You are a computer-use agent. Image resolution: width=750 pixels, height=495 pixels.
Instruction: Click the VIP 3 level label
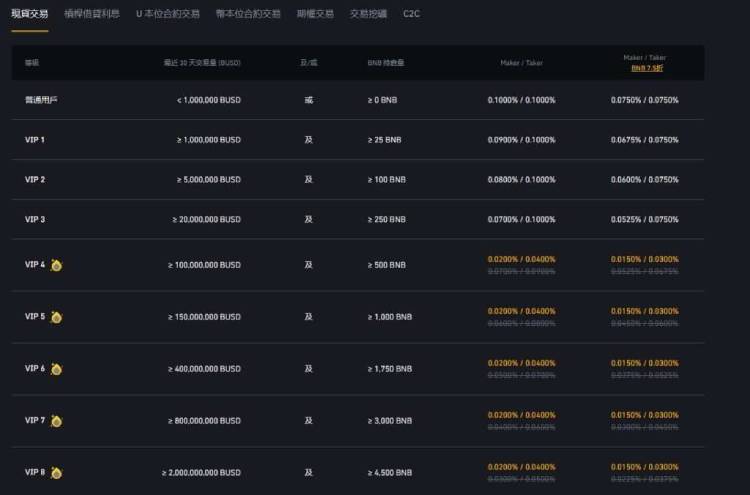point(35,219)
